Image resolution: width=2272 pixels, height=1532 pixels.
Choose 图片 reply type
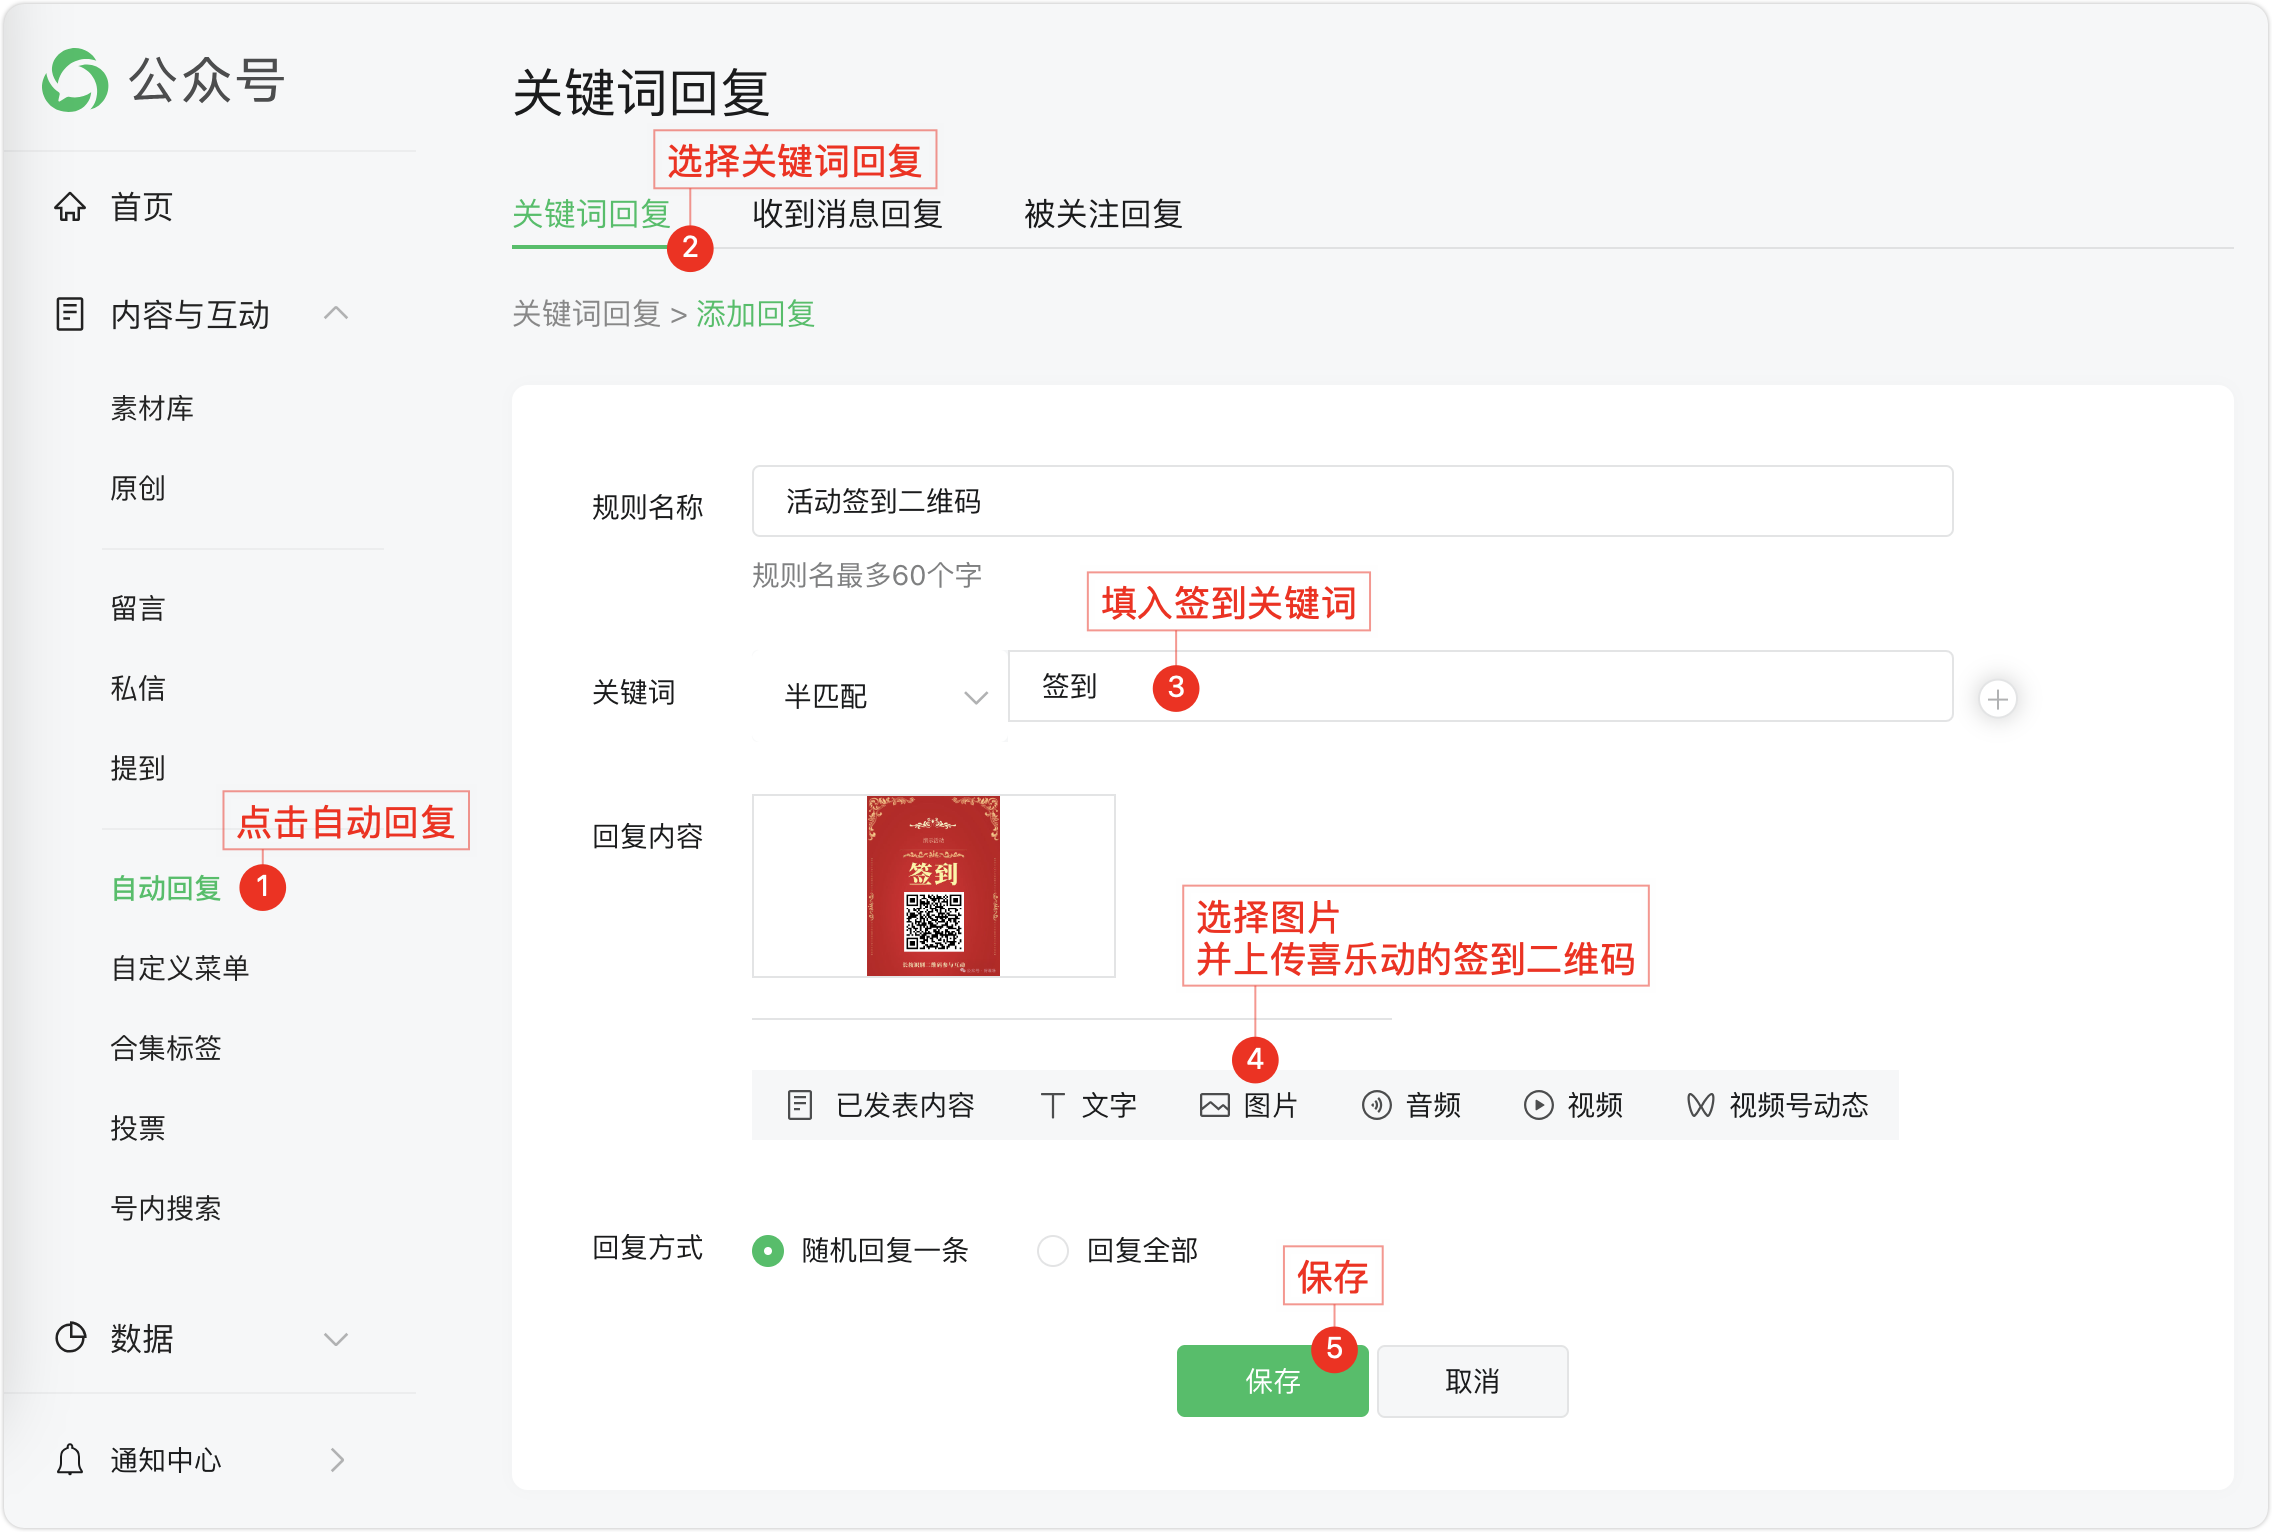pyautogui.click(x=1249, y=1105)
